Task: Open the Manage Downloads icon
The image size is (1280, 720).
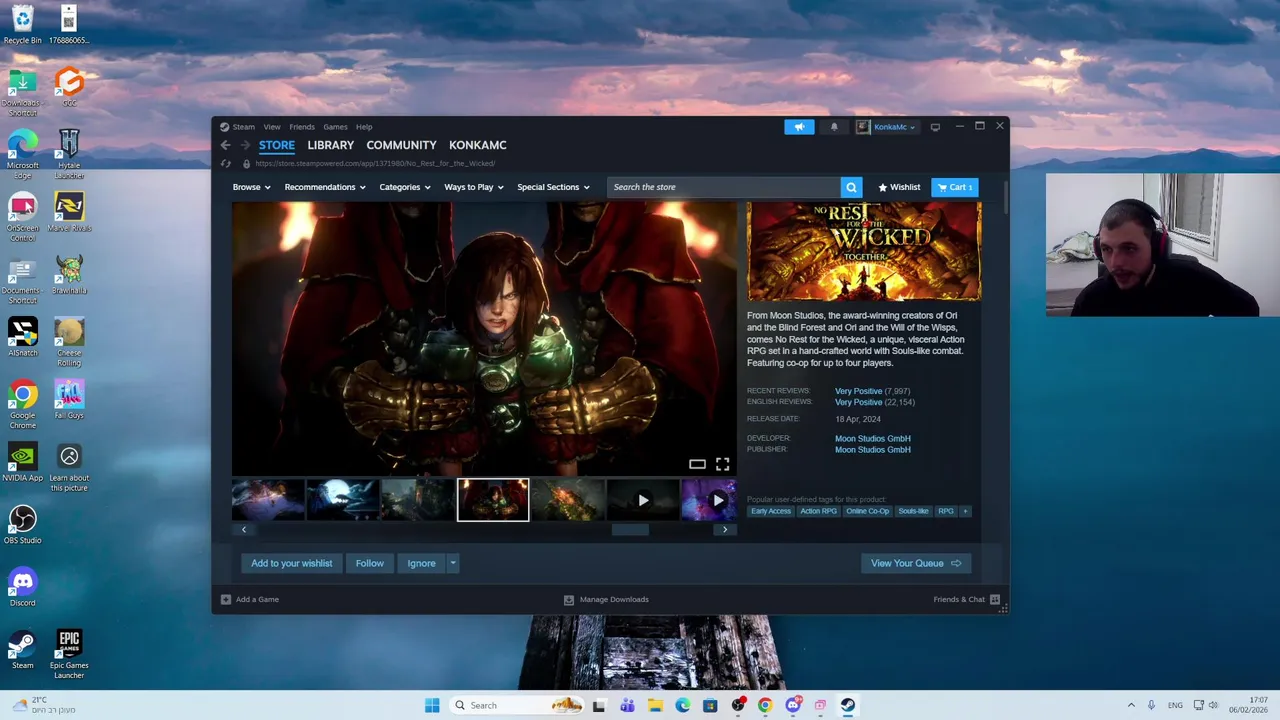Action: [569, 599]
